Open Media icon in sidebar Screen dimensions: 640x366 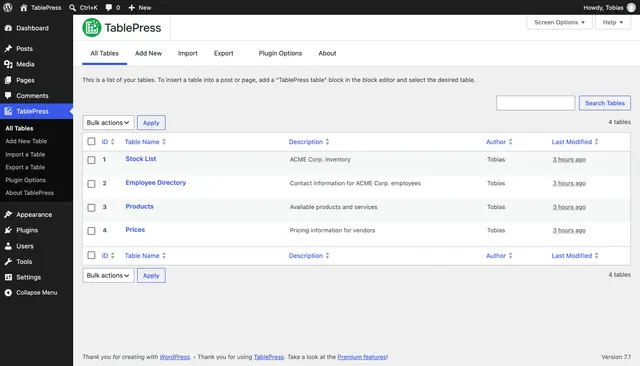click(x=8, y=64)
